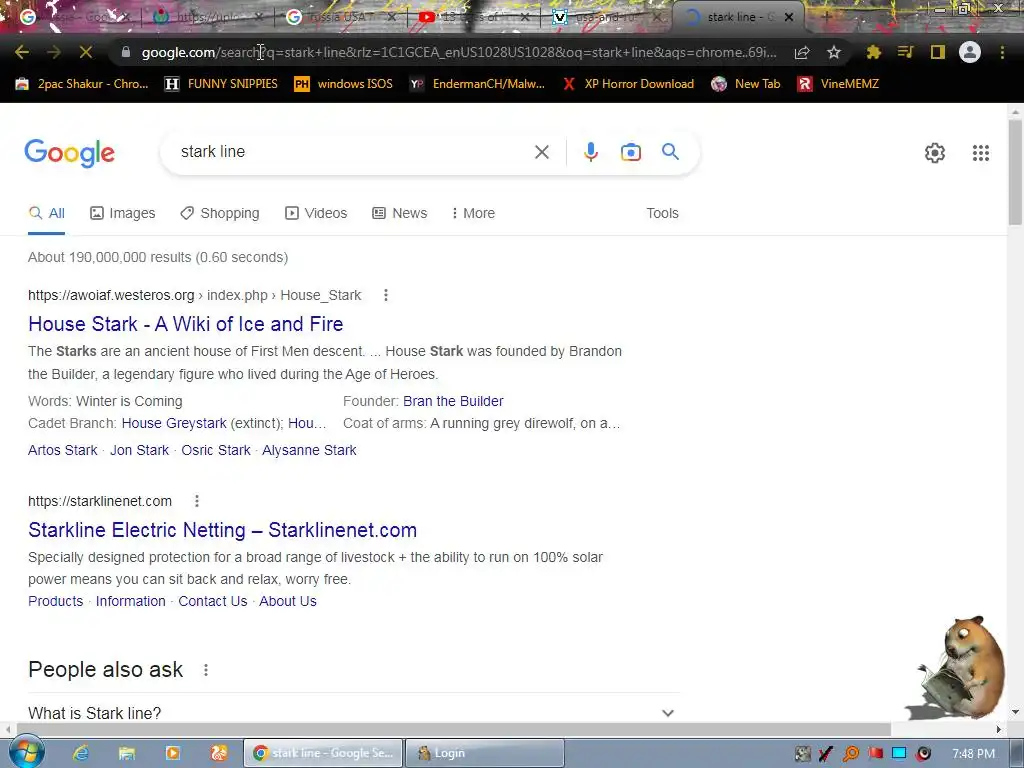This screenshot has width=1024, height=768.
Task: Open the About Us sitelink
Action: (288, 601)
